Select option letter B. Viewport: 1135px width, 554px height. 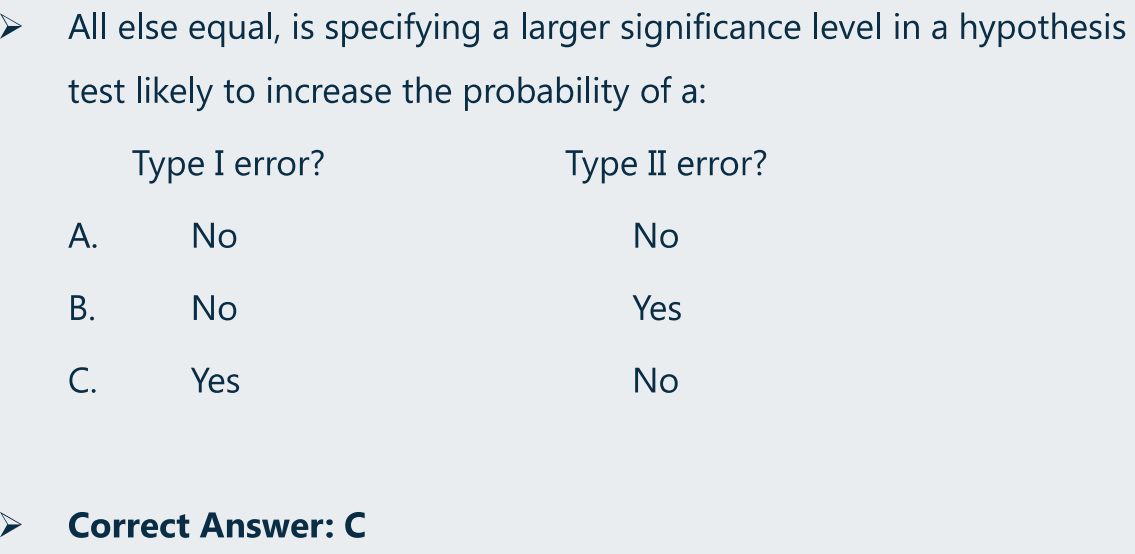pyautogui.click(x=83, y=309)
